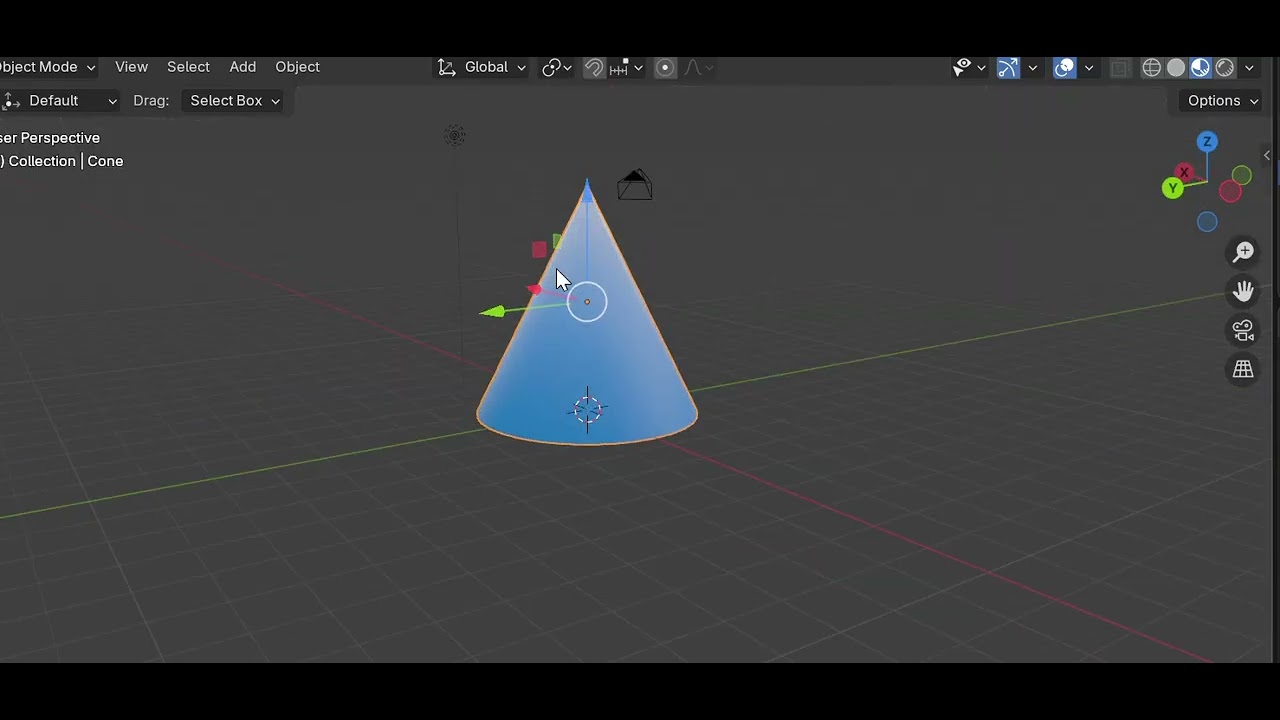Expand sidebar with small arrow tab
The width and height of the screenshot is (1280, 720).
point(1267,155)
